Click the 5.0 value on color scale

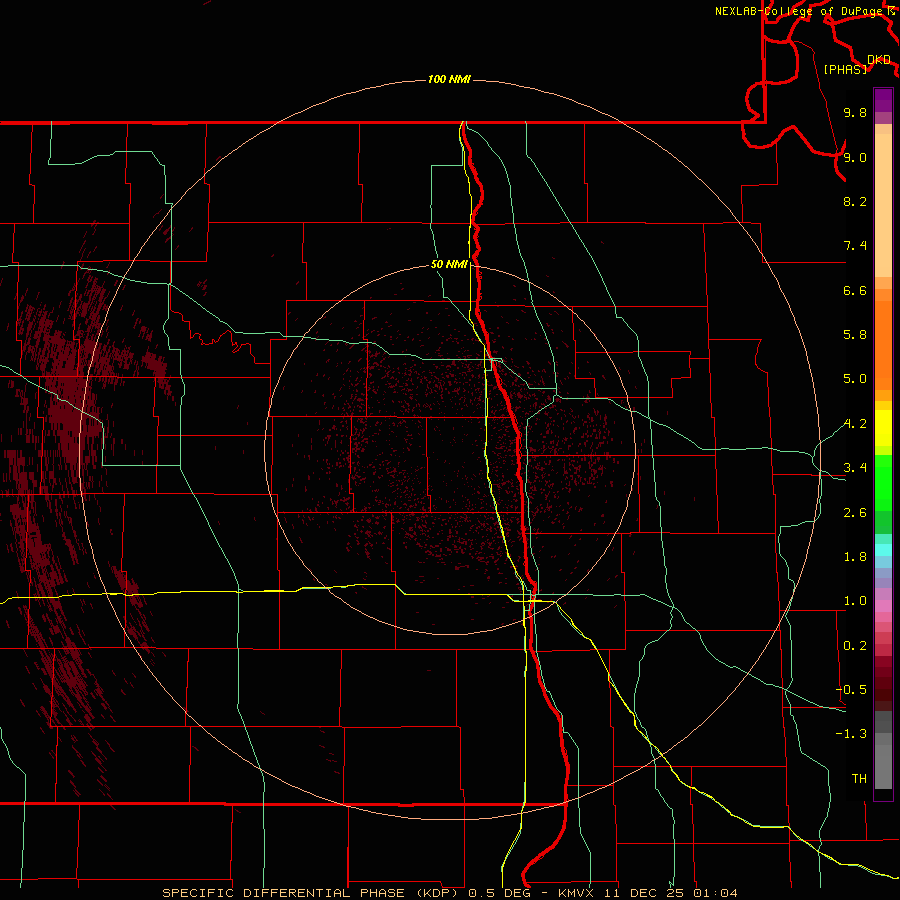[855, 379]
